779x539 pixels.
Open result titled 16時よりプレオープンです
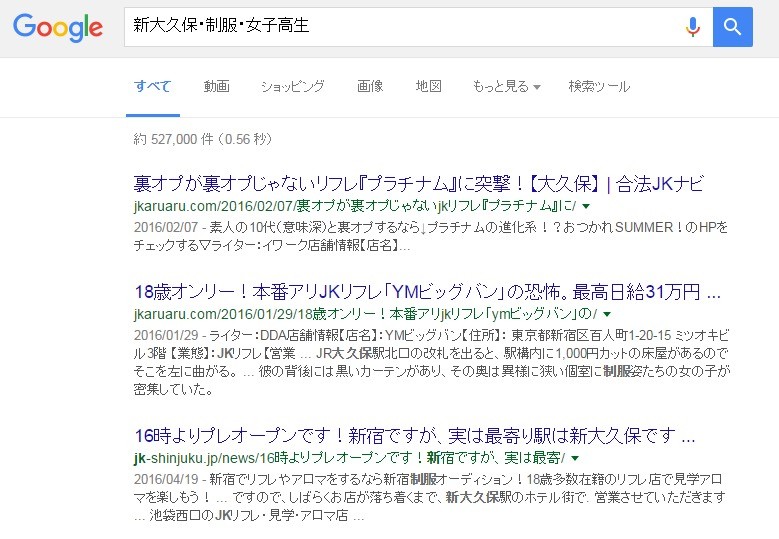coord(415,436)
